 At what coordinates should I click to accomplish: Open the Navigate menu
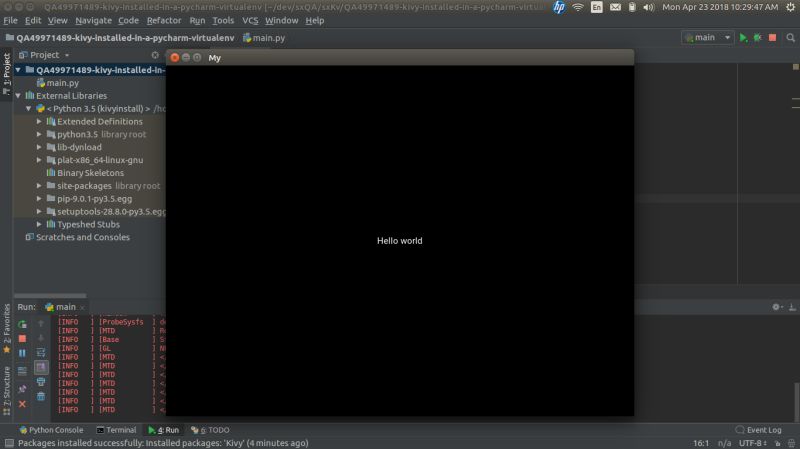[x=93, y=20]
